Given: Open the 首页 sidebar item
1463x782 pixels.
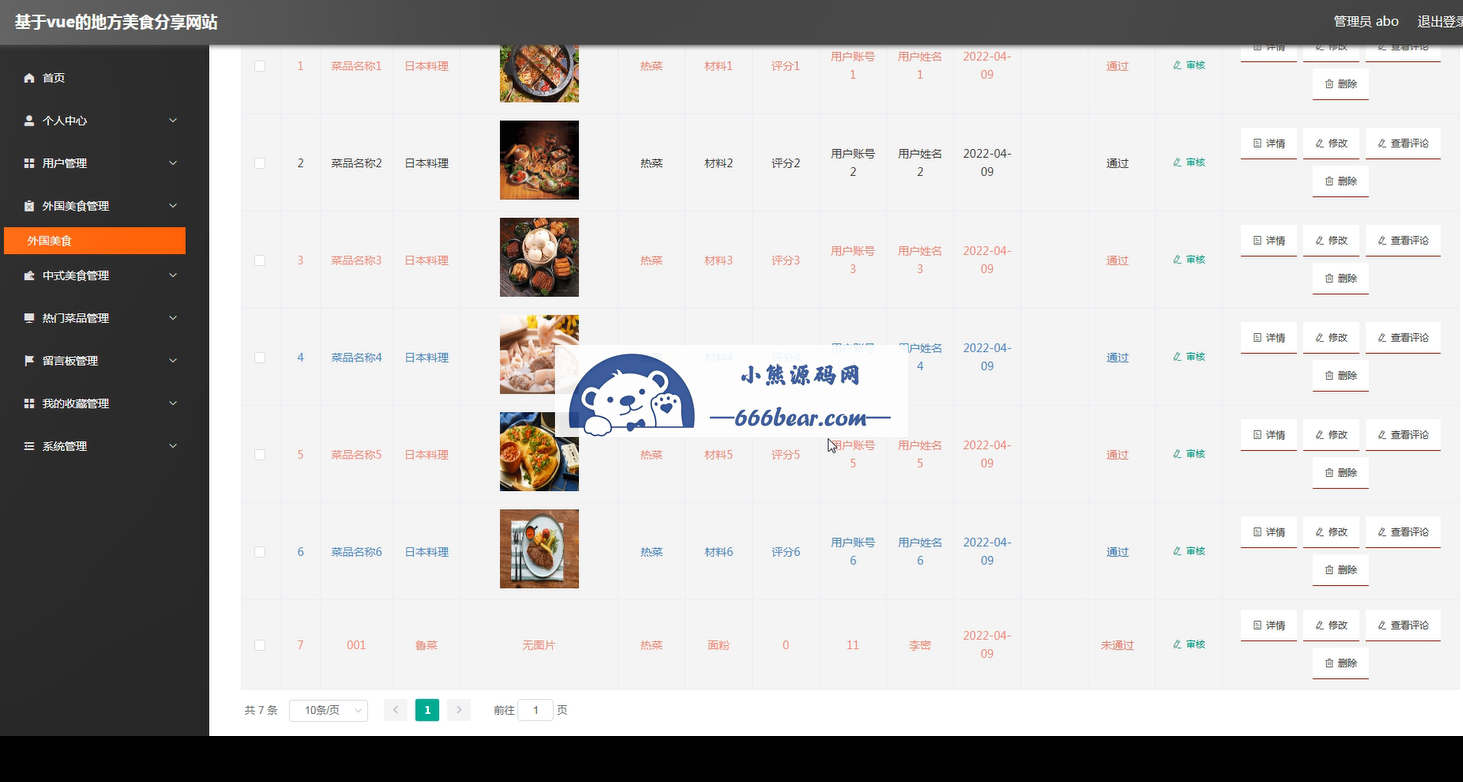Looking at the screenshot, I should pyautogui.click(x=104, y=78).
